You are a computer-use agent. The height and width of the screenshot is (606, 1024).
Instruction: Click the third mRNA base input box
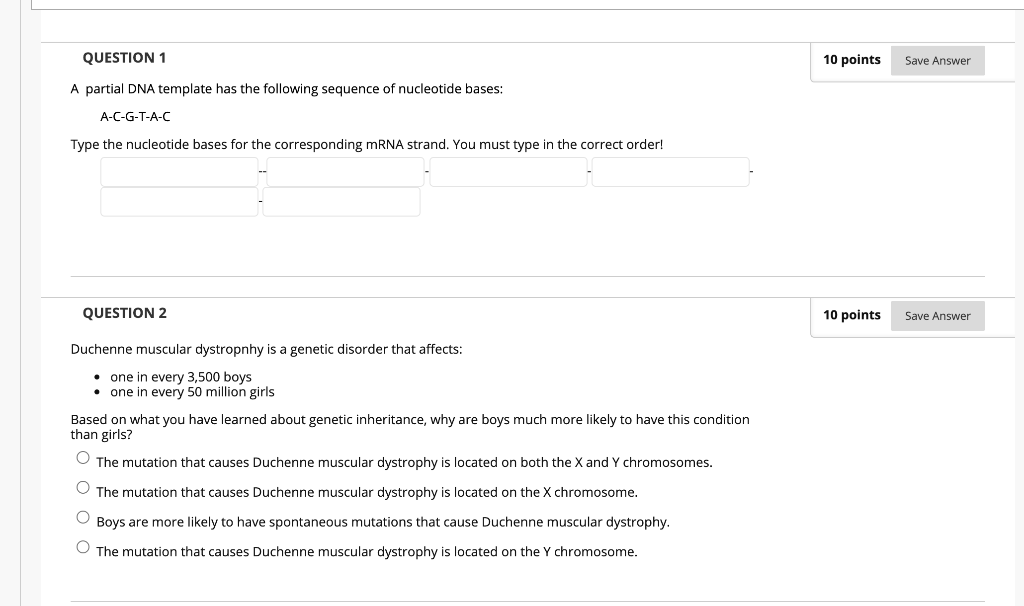(507, 171)
